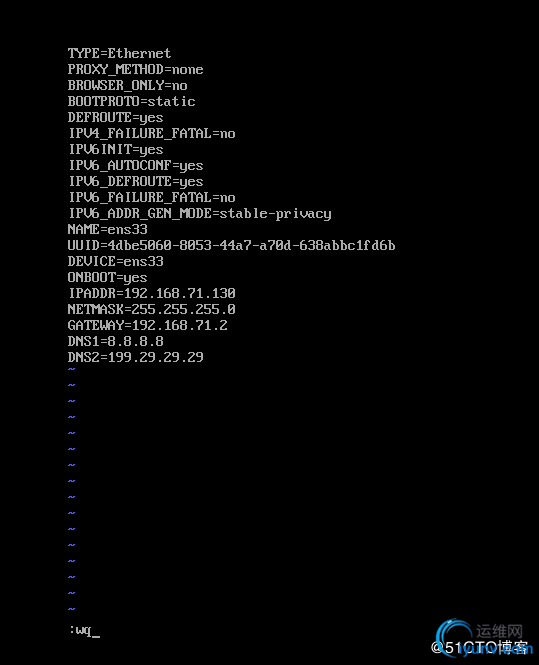Click the GATEWAY=192.168.71.2 line

pyautogui.click(x=148, y=325)
